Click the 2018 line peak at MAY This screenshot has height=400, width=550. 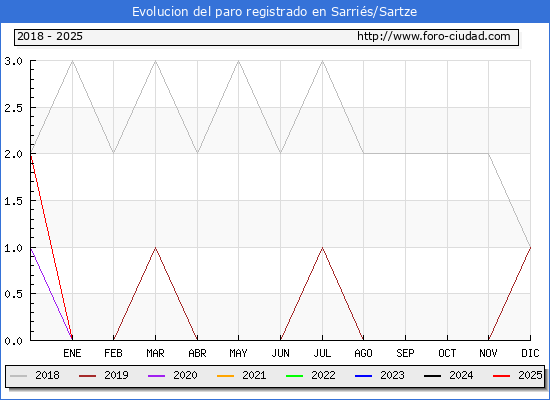pyautogui.click(x=239, y=61)
